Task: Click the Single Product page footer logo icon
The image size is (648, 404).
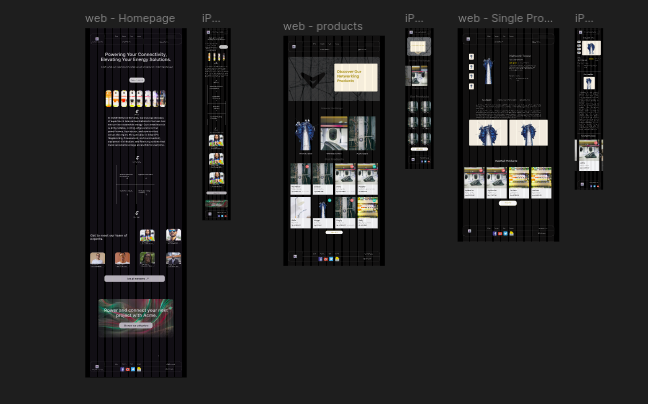Action: (x=469, y=231)
